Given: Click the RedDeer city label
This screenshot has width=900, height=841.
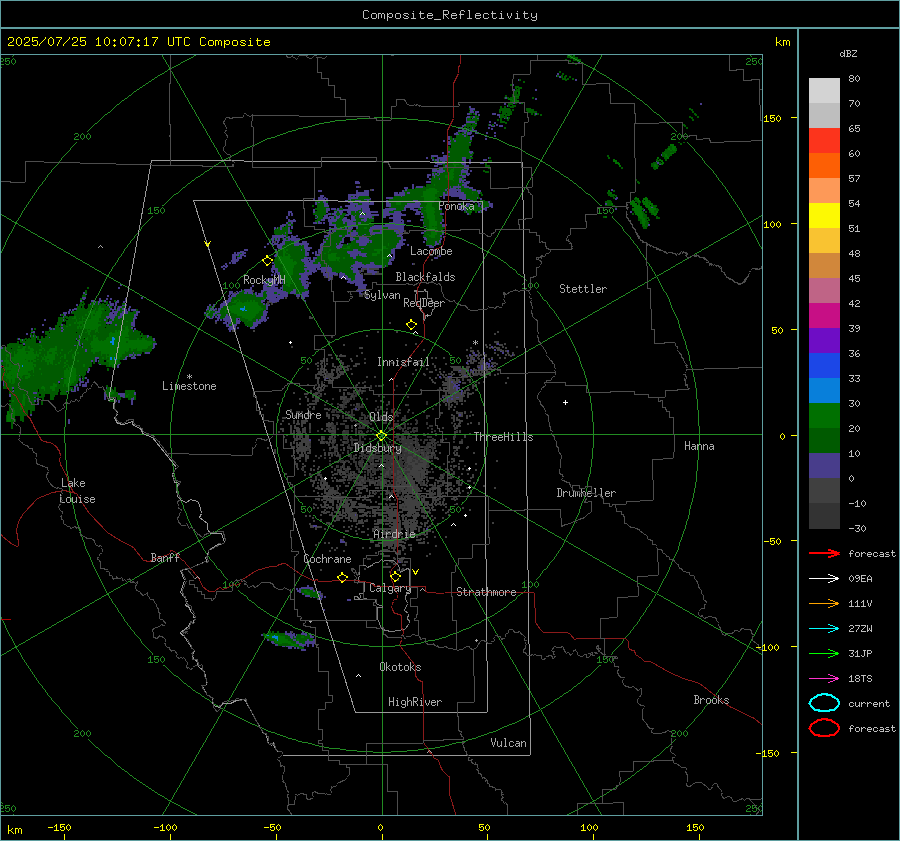Looking at the screenshot, I should pyautogui.click(x=424, y=303).
